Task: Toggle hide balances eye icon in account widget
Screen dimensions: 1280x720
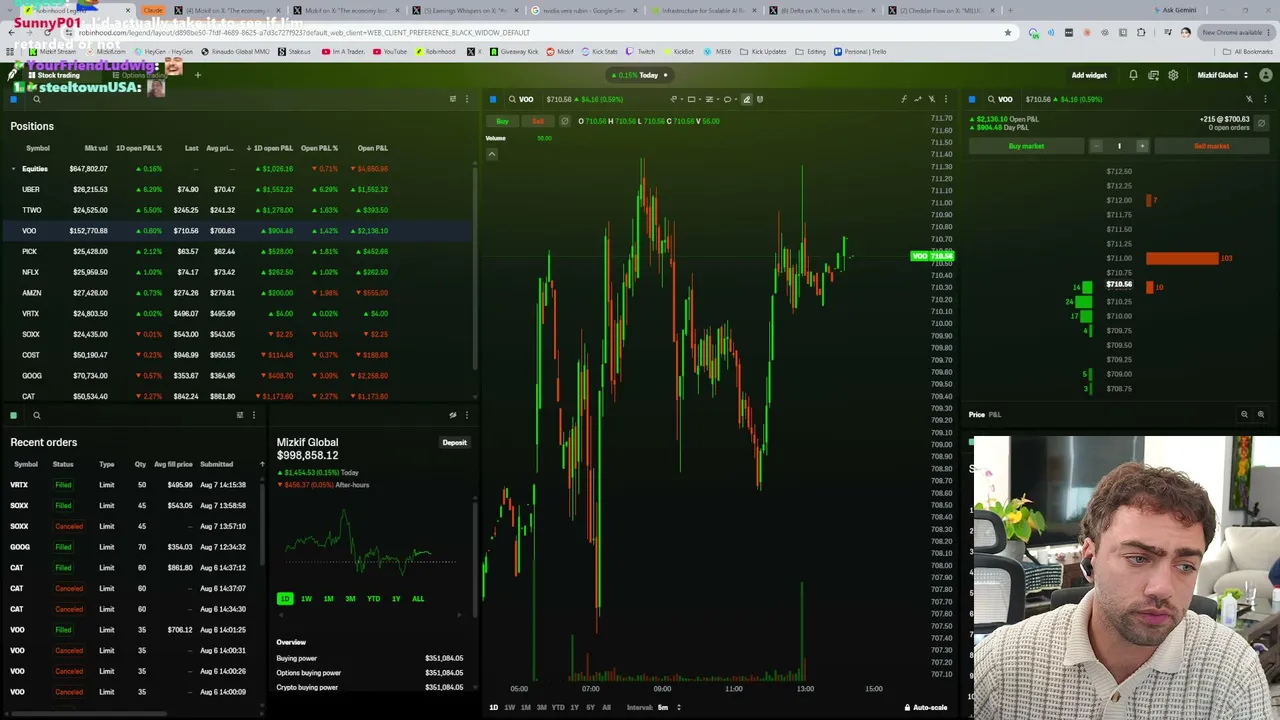Action: tap(453, 415)
